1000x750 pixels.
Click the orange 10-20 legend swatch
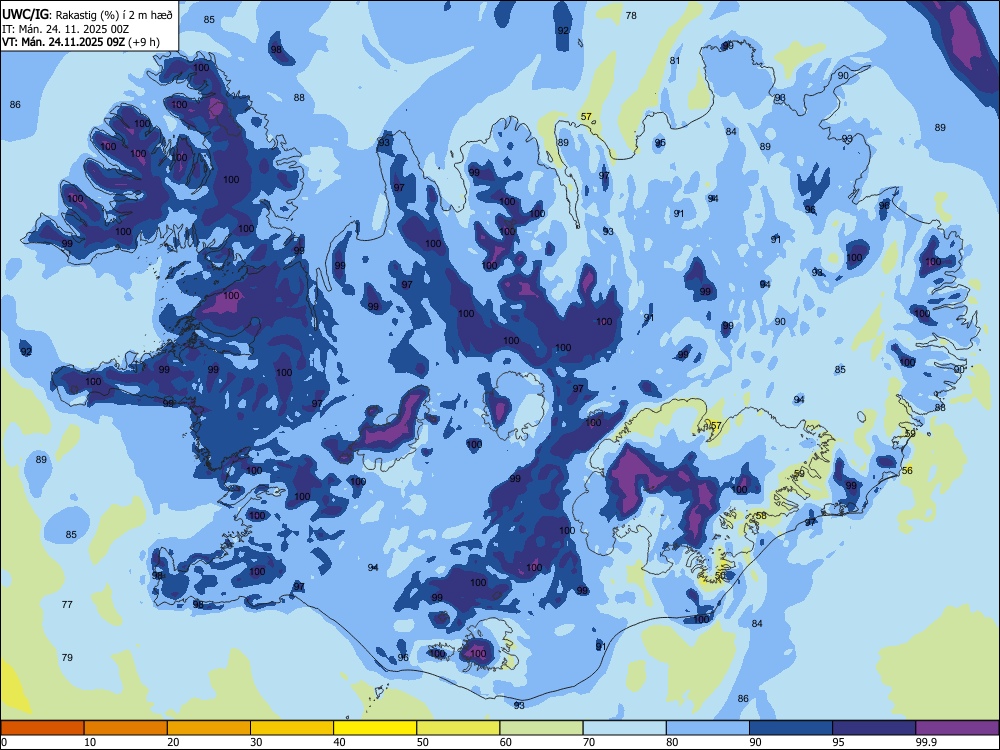(126, 728)
